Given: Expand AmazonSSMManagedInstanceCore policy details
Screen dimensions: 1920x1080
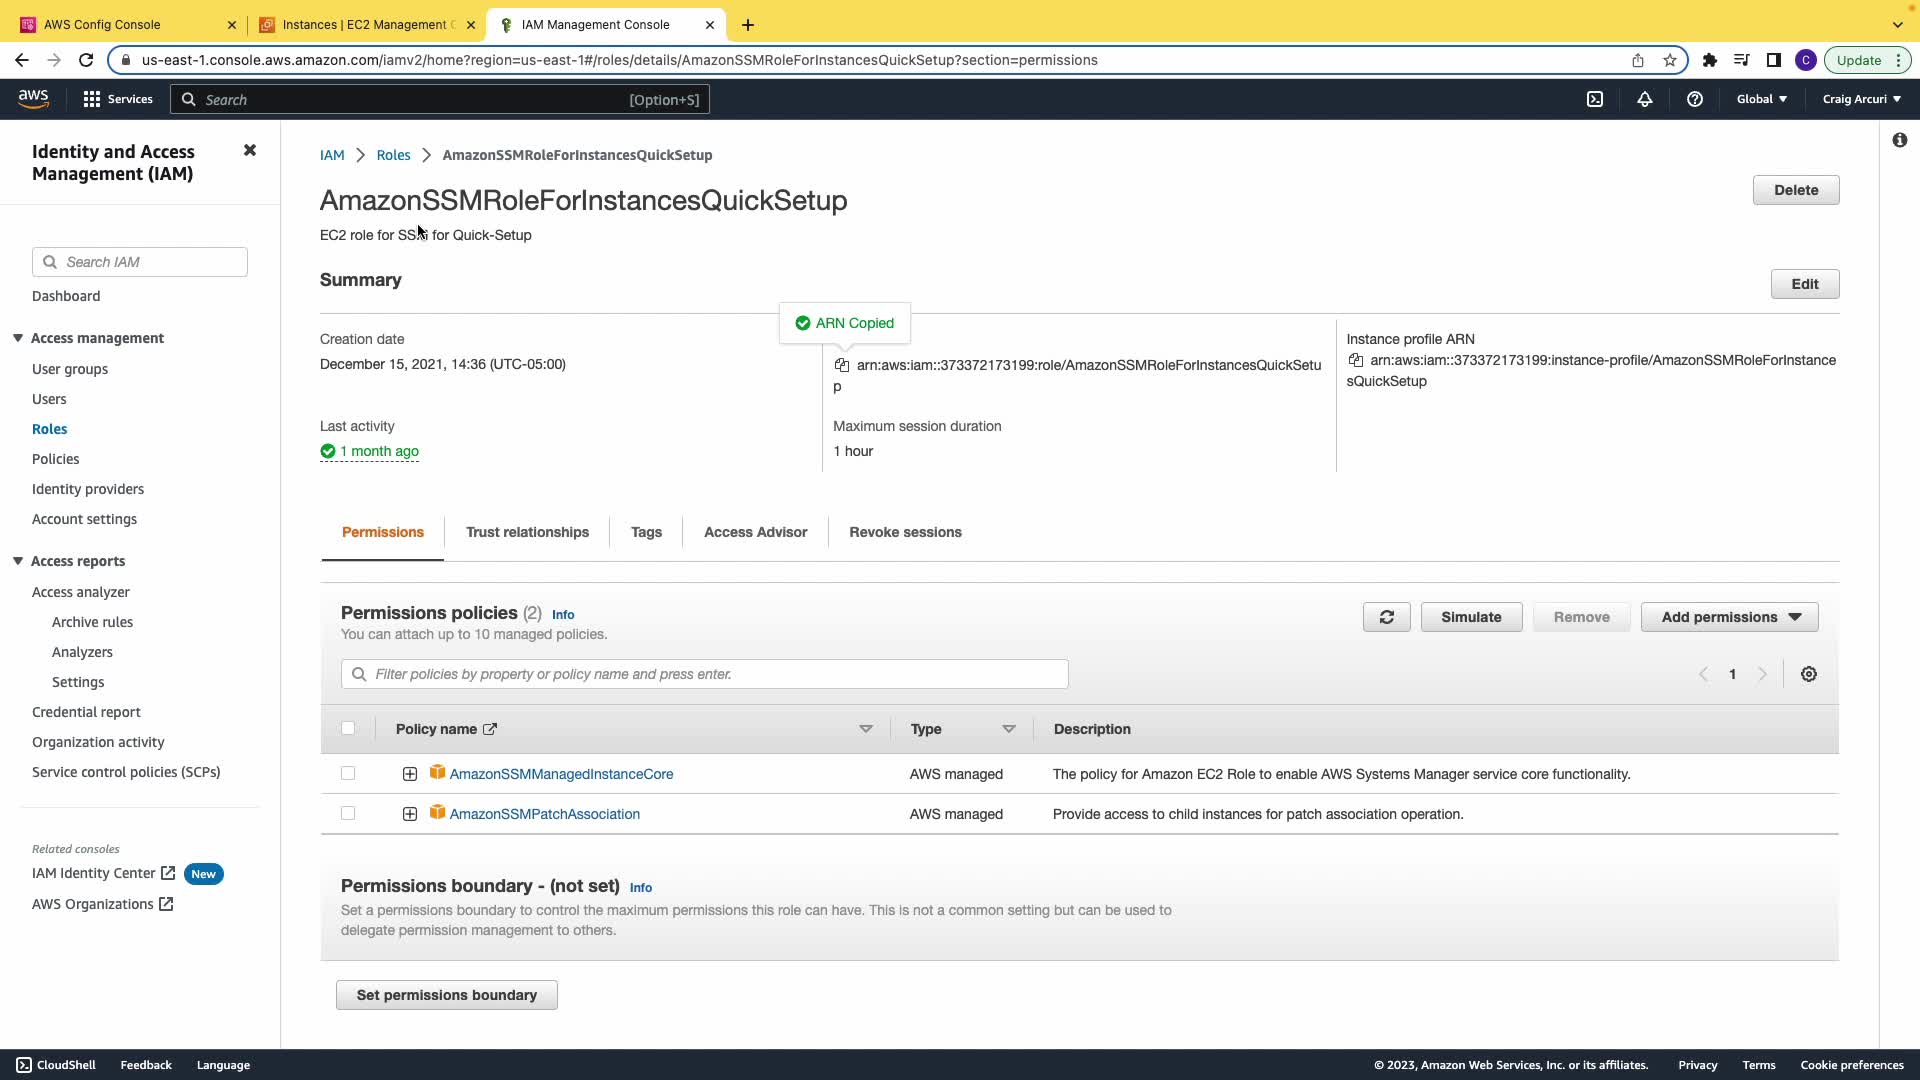Looking at the screenshot, I should click(409, 774).
